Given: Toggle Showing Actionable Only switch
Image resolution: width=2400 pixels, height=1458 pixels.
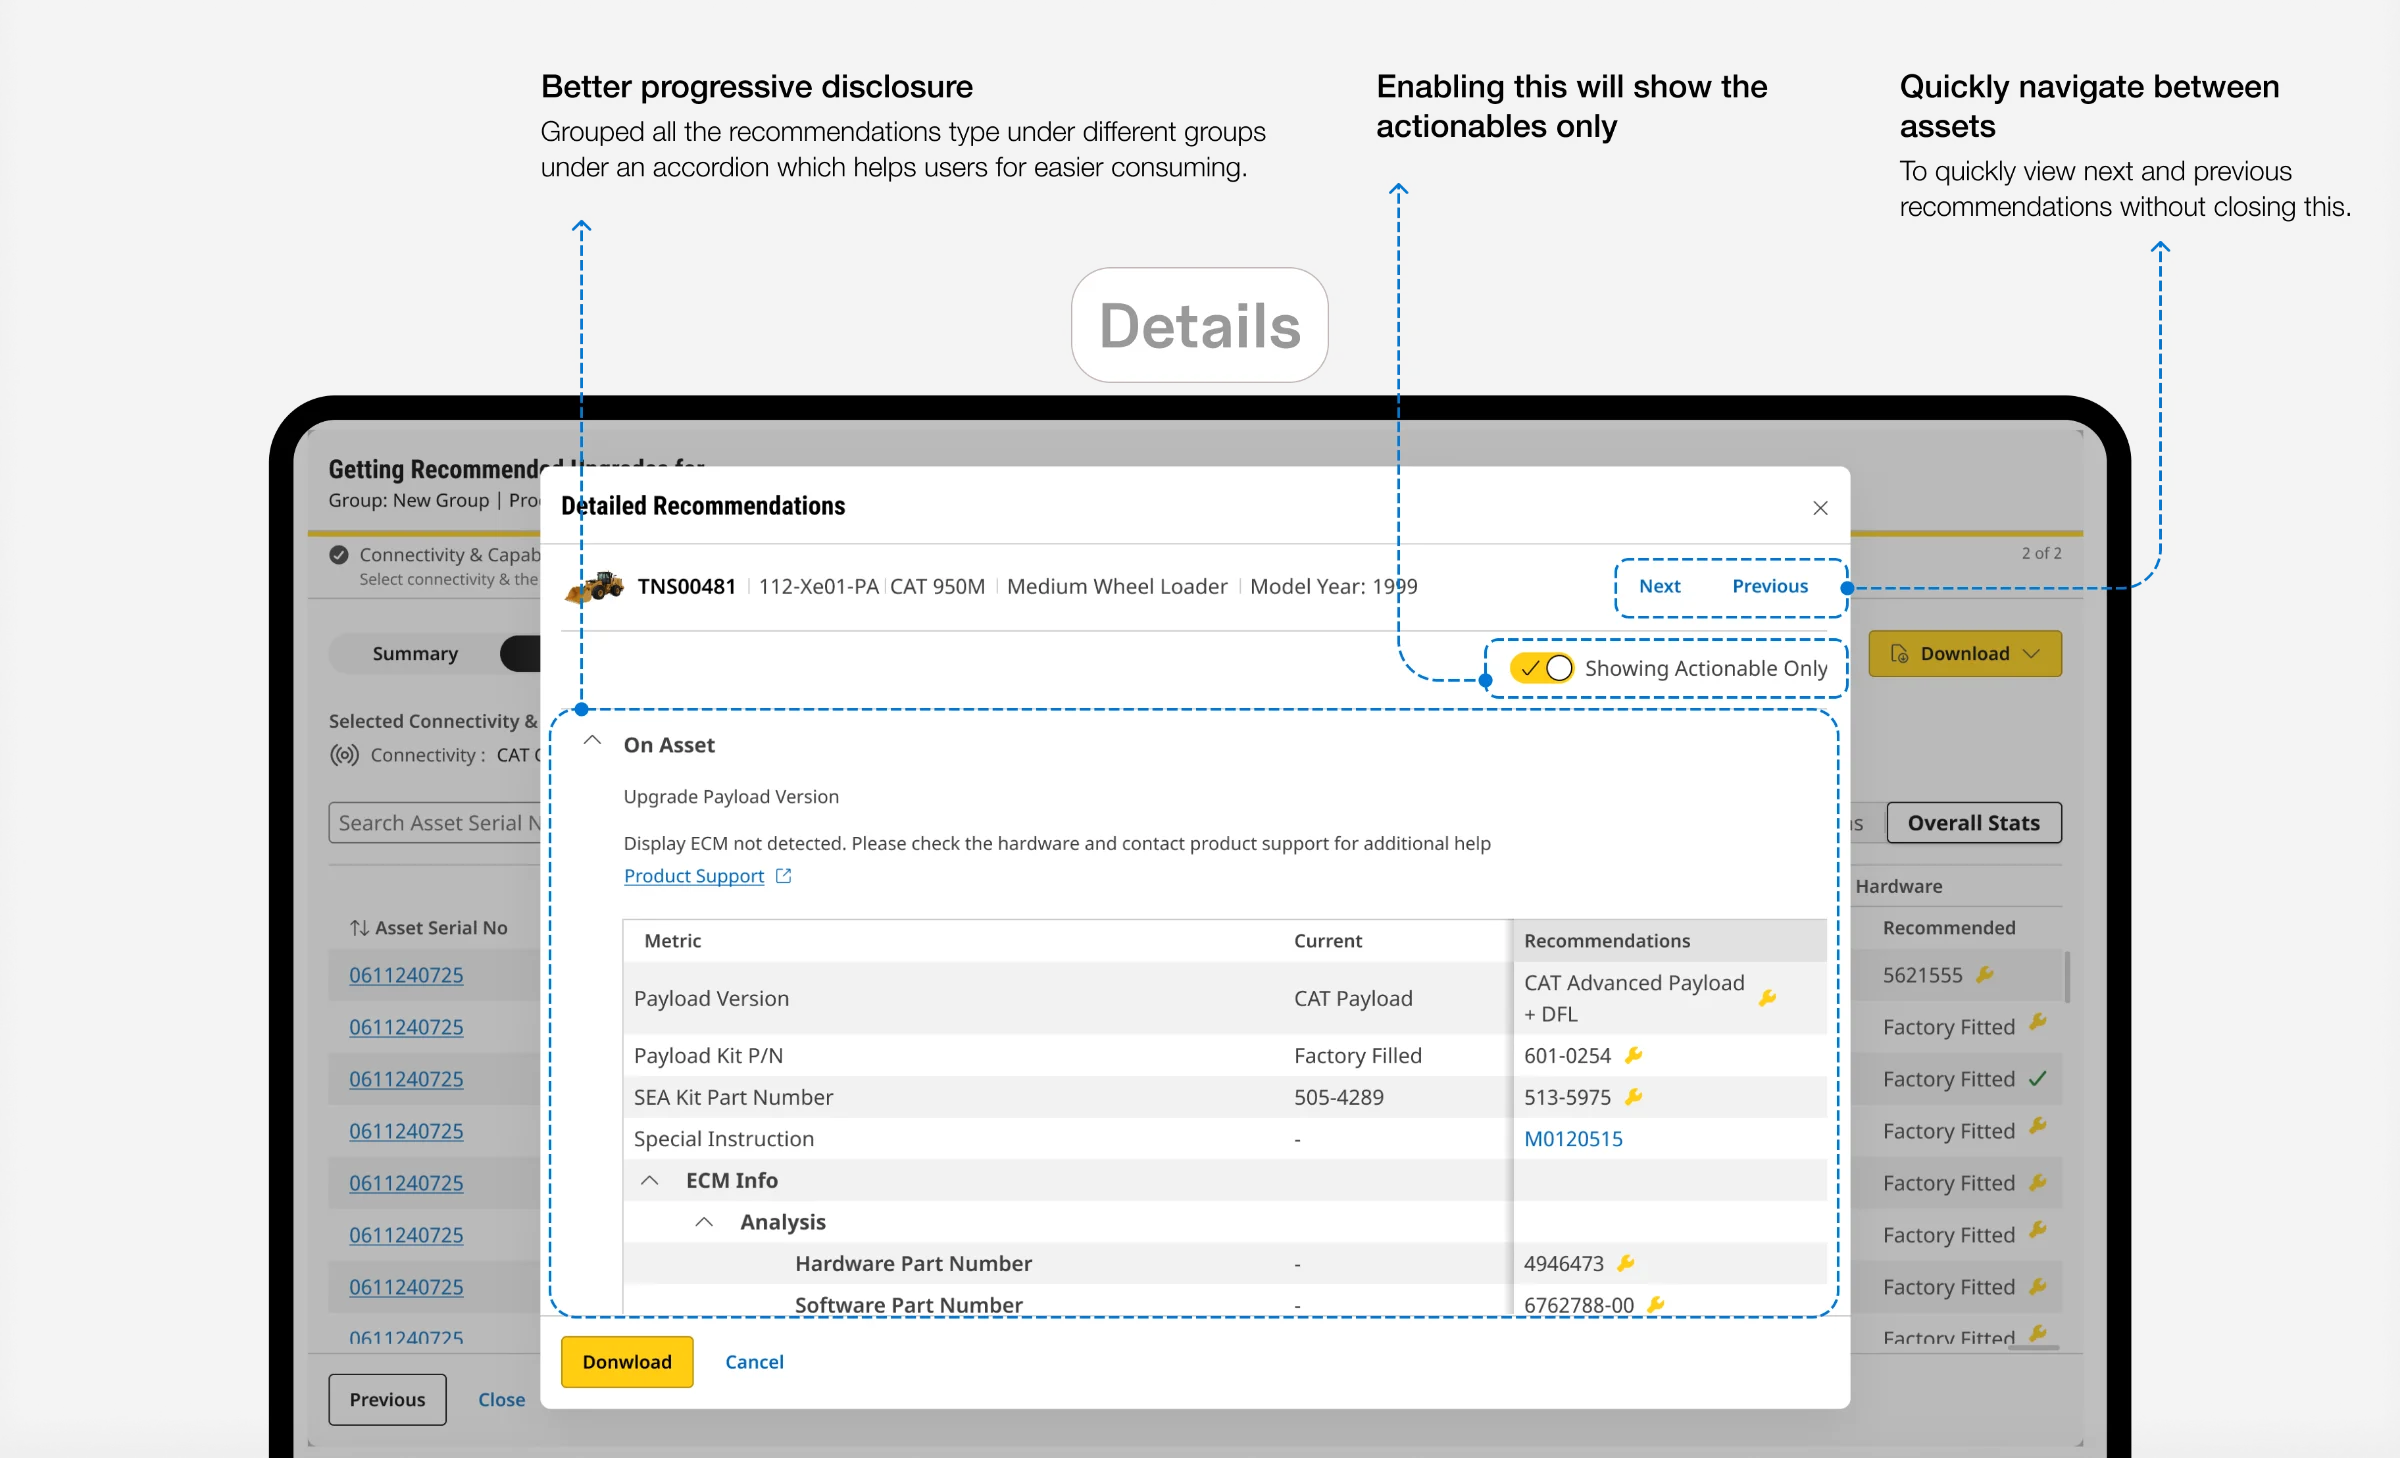Looking at the screenshot, I should pyautogui.click(x=1542, y=668).
